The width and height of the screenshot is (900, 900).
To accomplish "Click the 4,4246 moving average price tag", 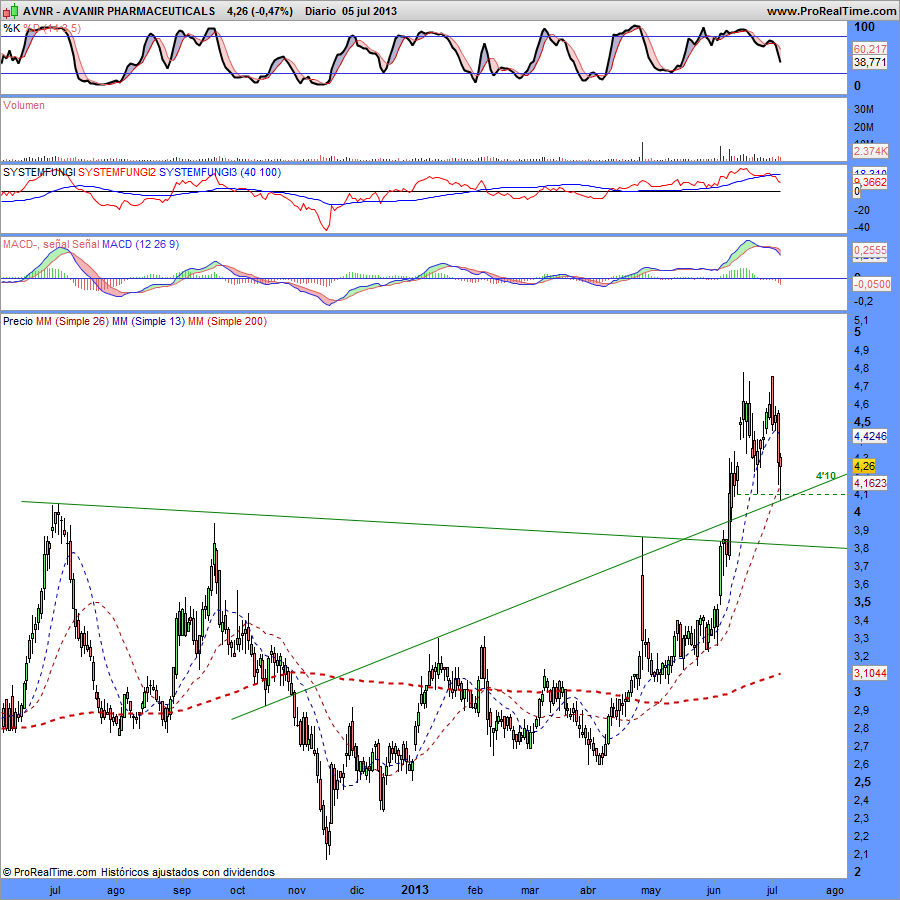I will (870, 436).
